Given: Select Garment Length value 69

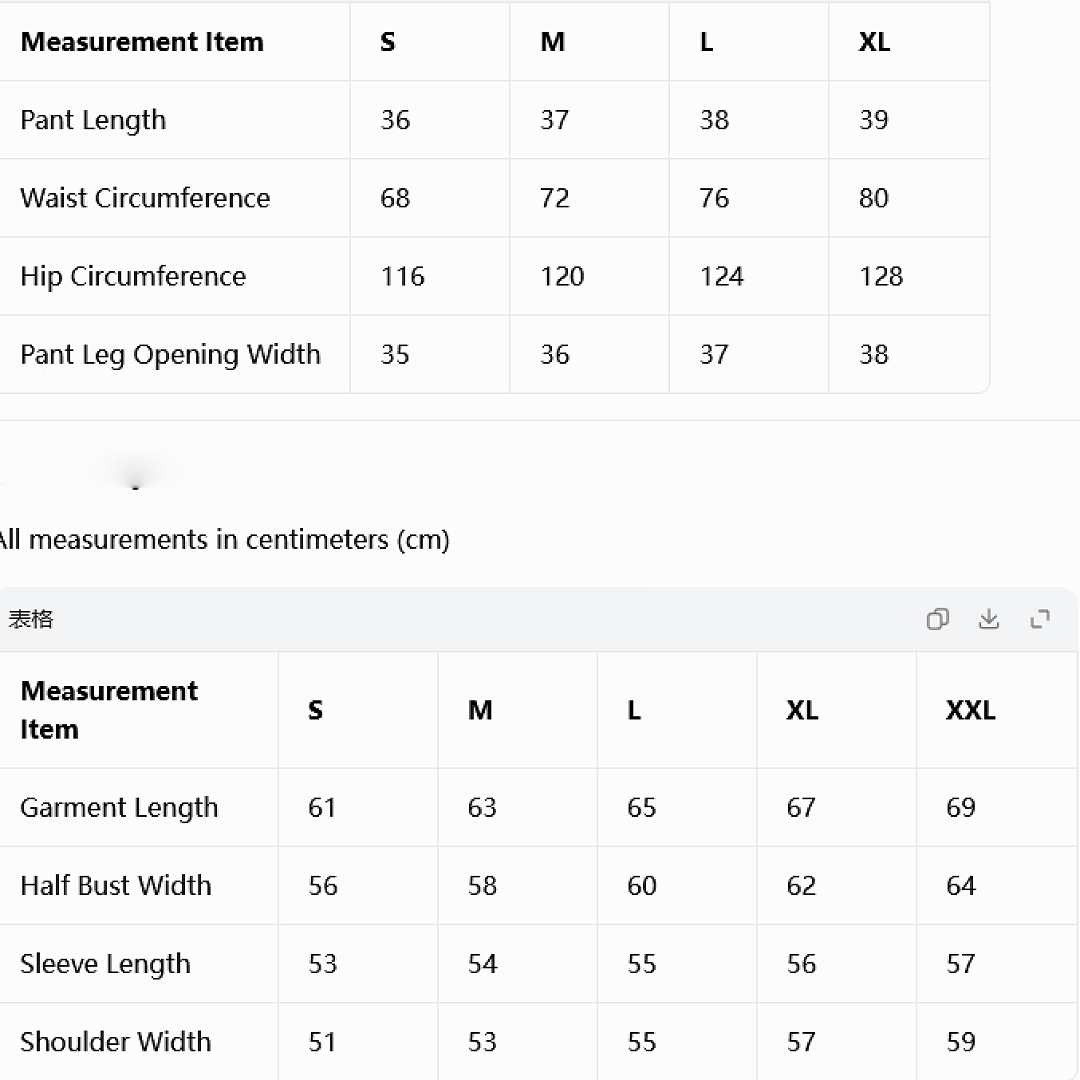Looking at the screenshot, I should 961,807.
